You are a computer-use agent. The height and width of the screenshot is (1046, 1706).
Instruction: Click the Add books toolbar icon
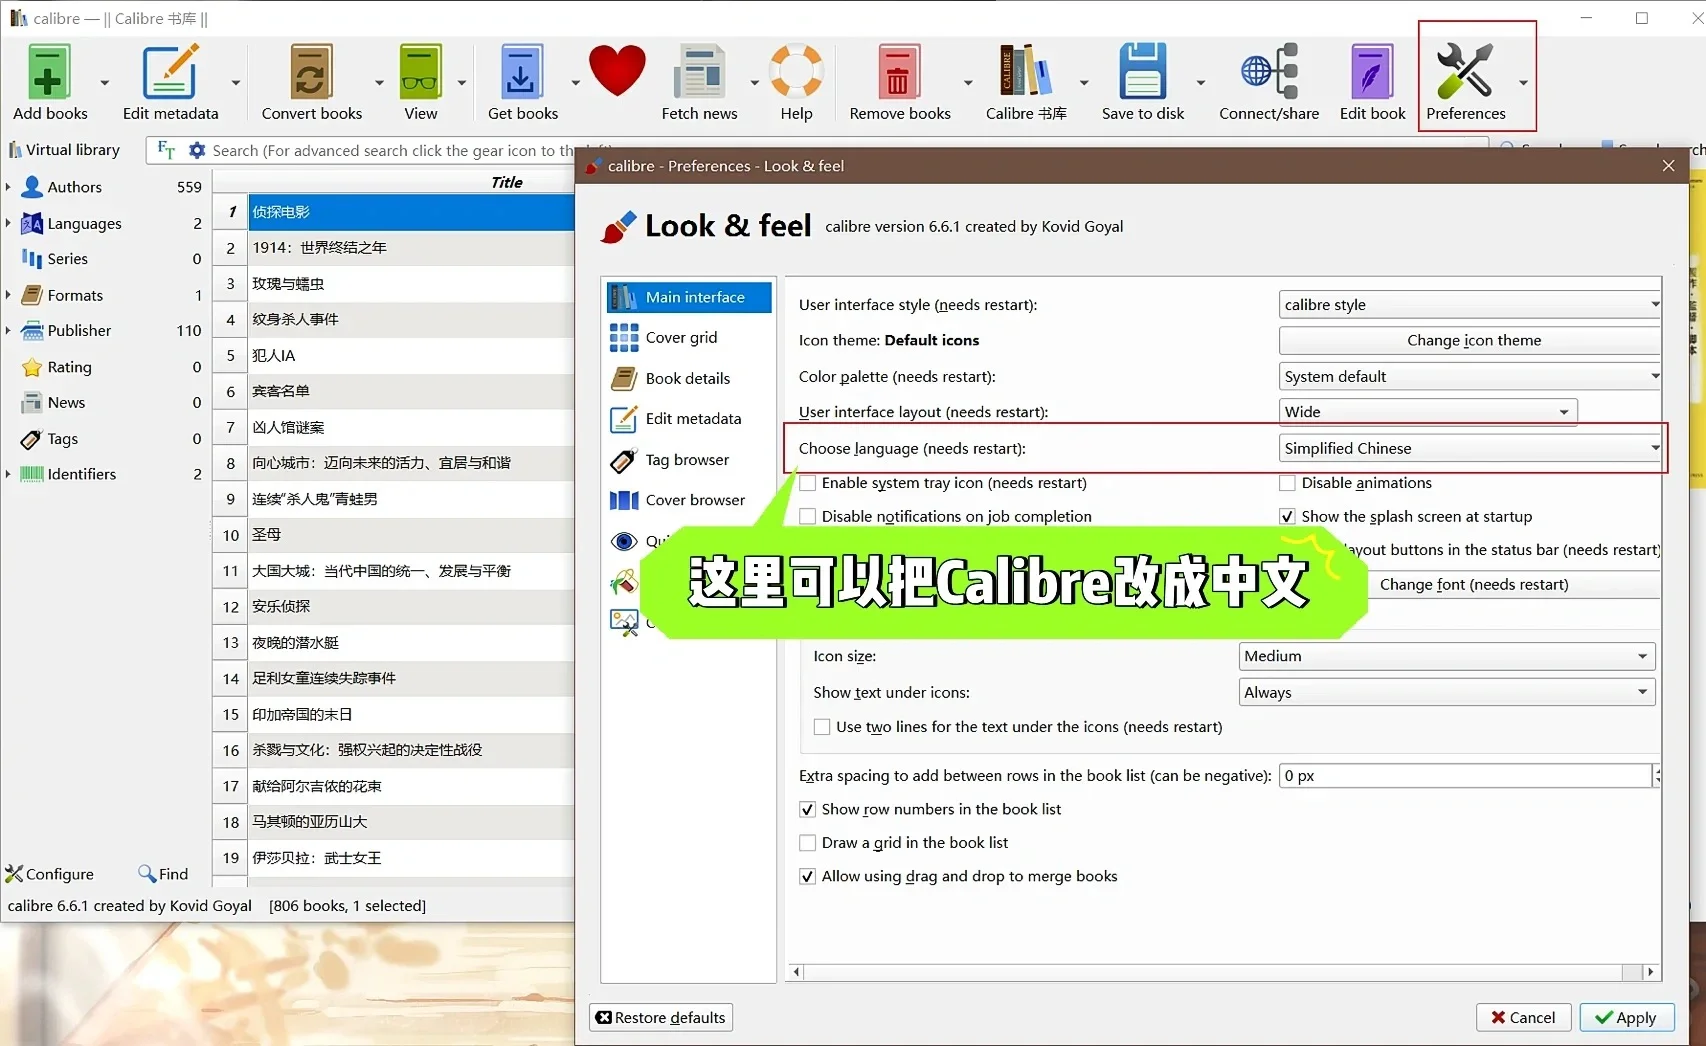pyautogui.click(x=49, y=71)
